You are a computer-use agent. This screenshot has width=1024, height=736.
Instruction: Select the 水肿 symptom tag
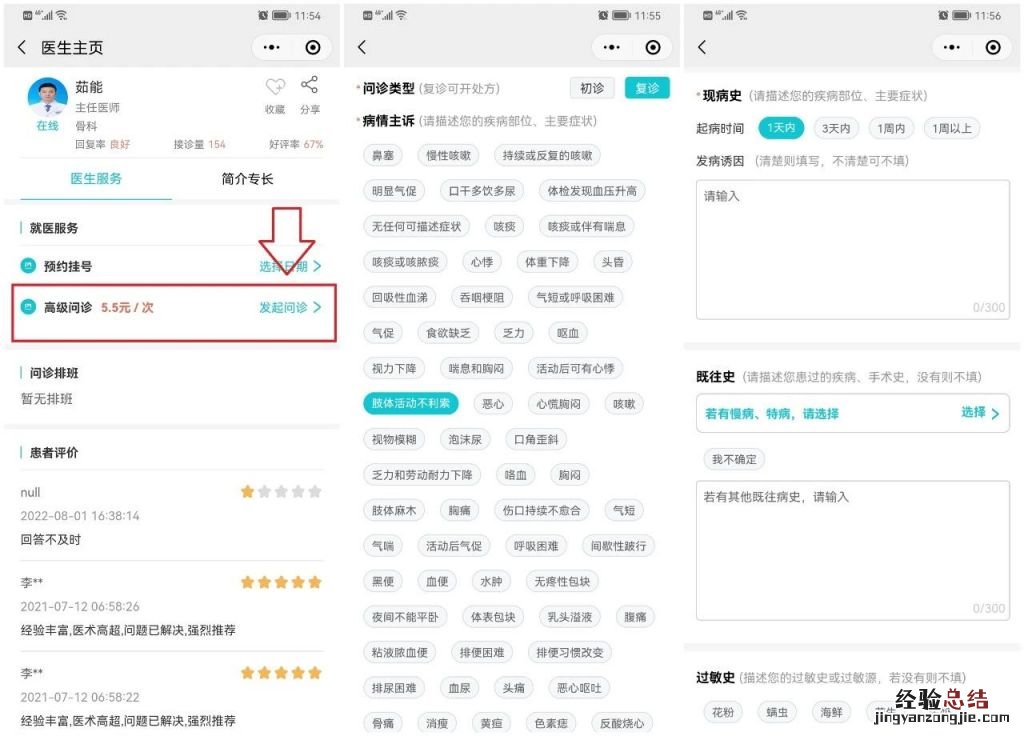point(491,581)
